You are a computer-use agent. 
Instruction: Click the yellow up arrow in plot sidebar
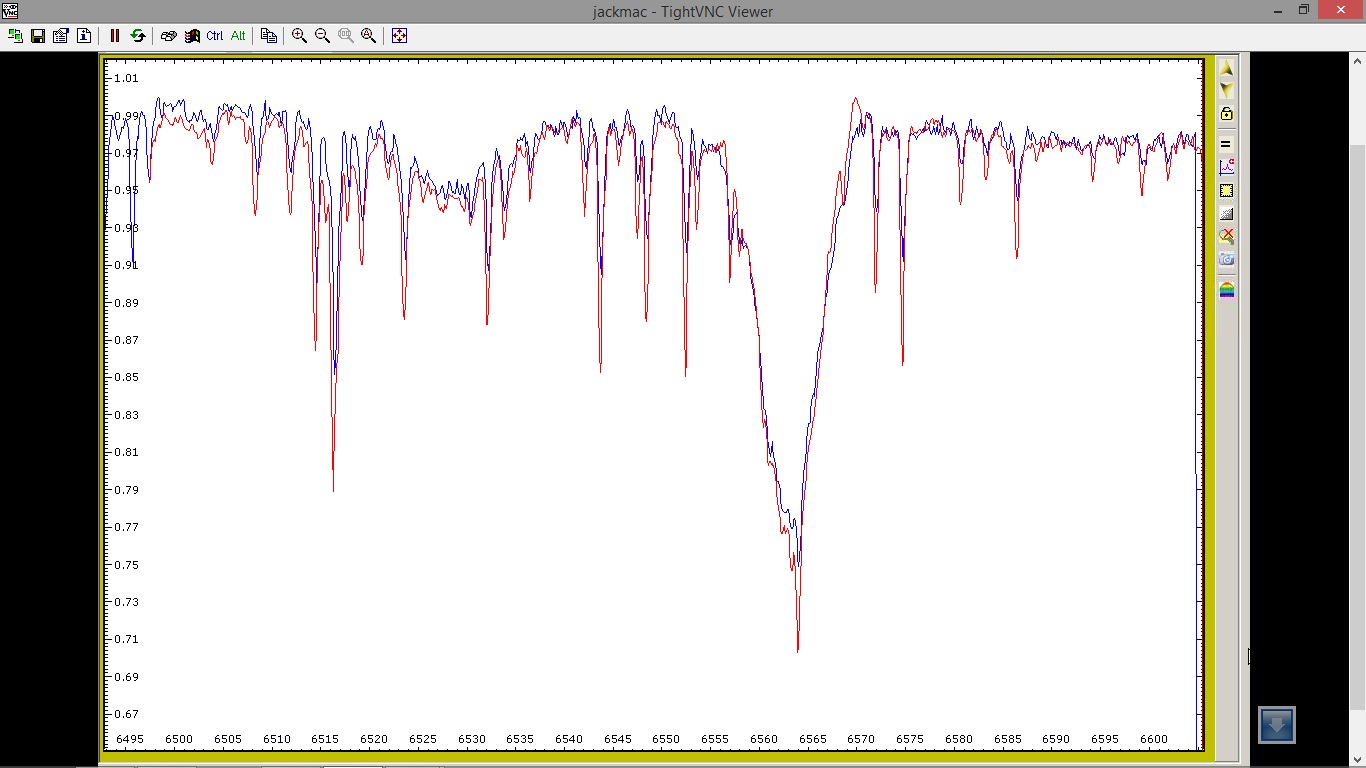(1226, 68)
